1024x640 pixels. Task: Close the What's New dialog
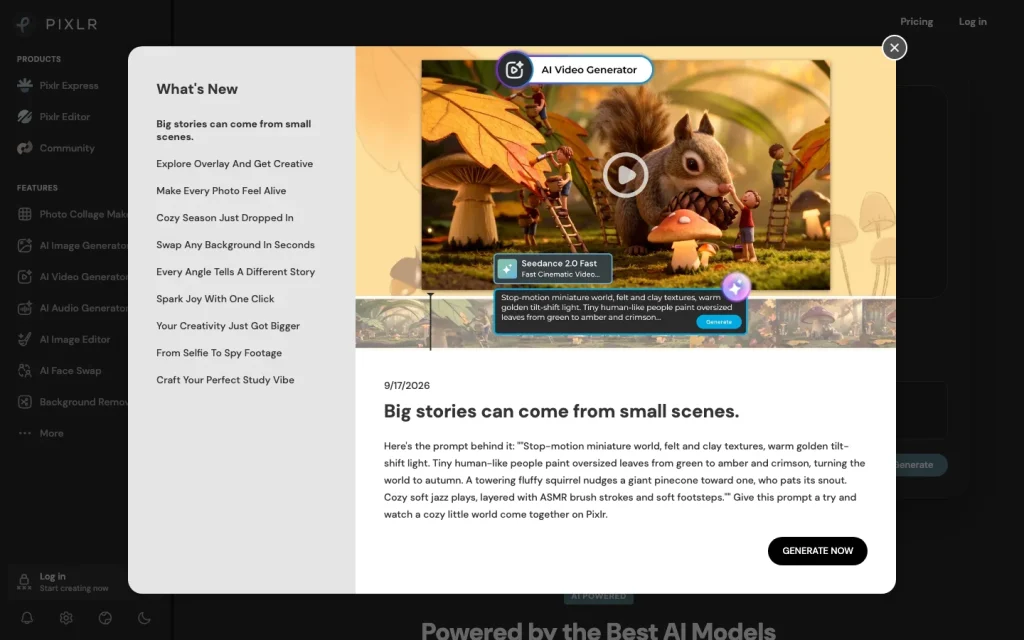[x=894, y=48]
